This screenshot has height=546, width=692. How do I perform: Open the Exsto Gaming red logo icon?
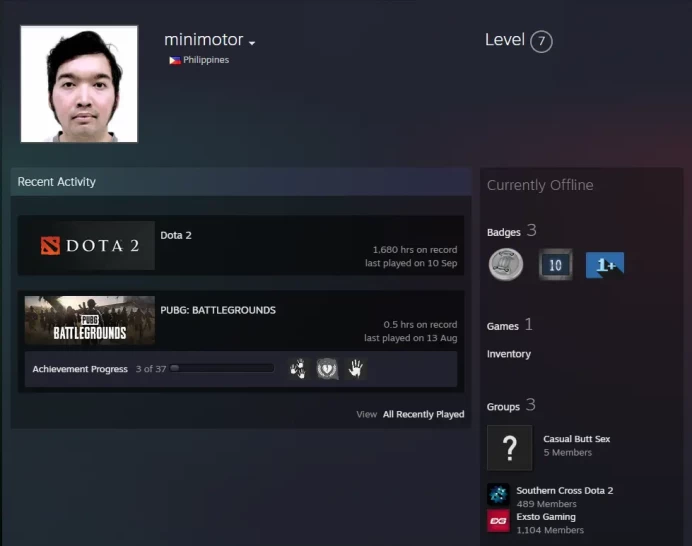[x=498, y=521]
